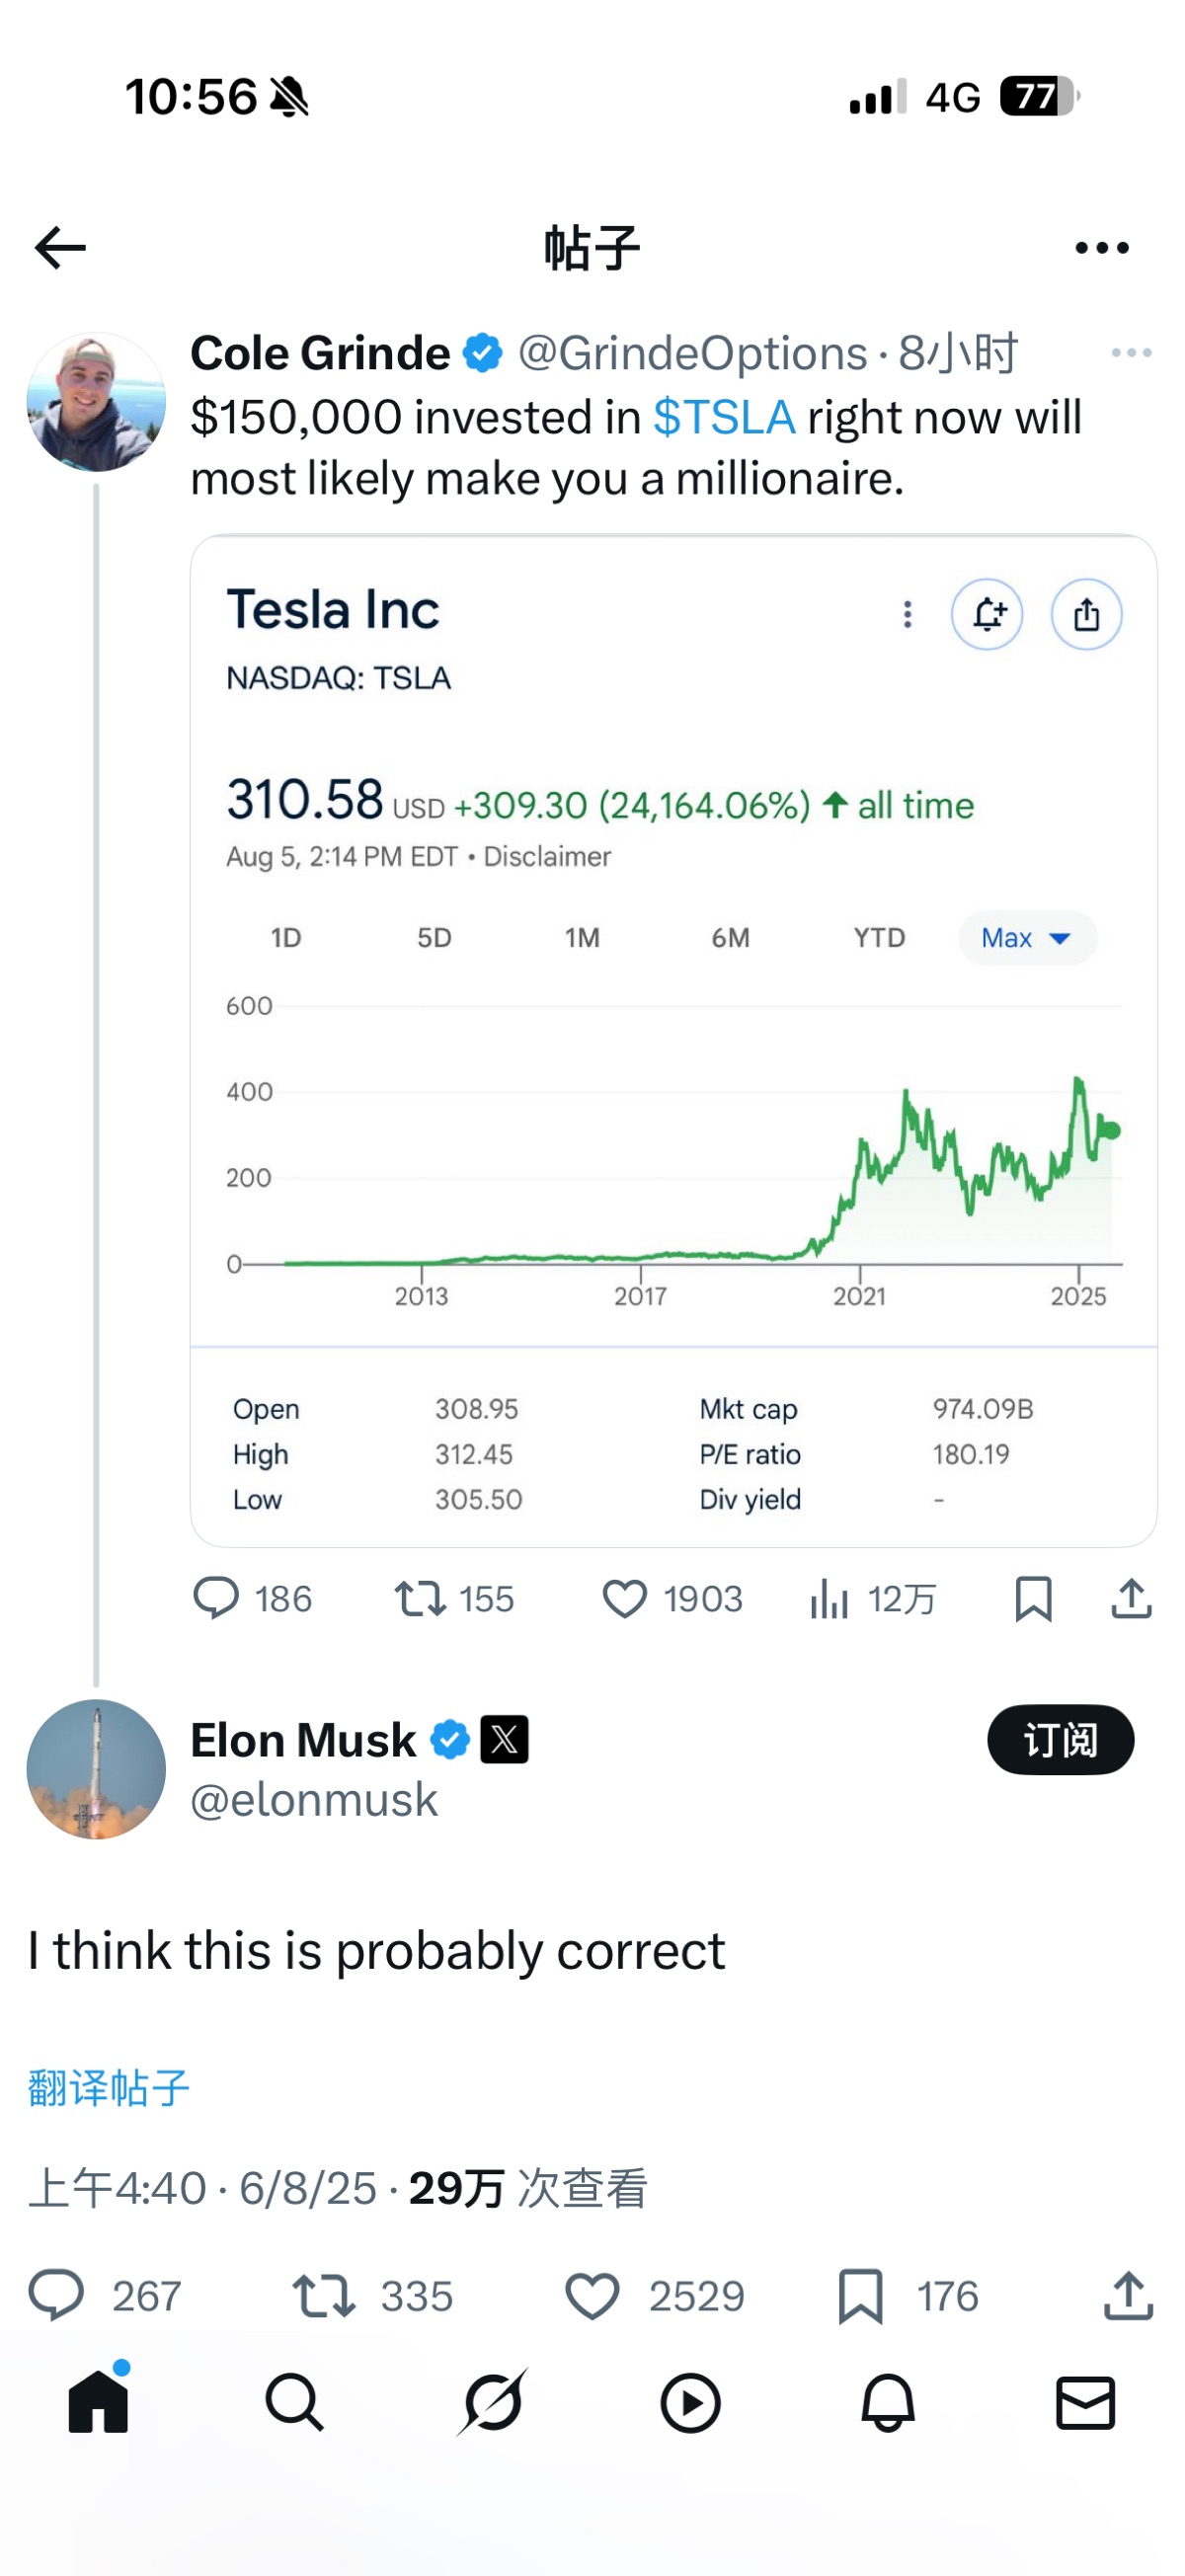Tap the back arrow in header

[60, 248]
